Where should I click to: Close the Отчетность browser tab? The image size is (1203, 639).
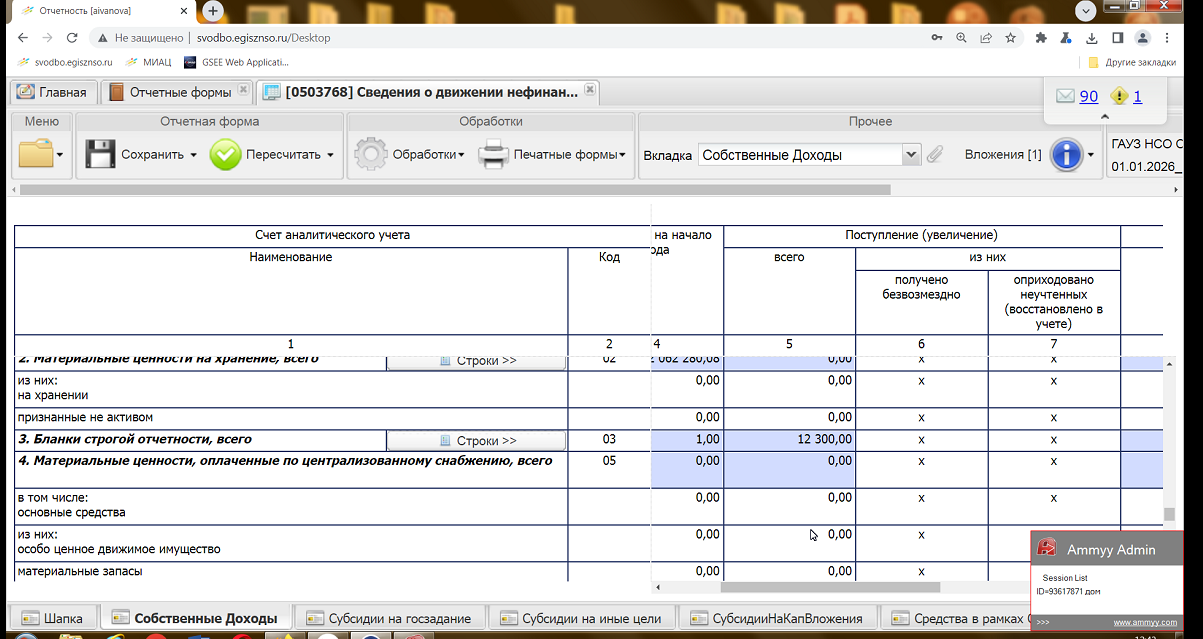[x=186, y=11]
